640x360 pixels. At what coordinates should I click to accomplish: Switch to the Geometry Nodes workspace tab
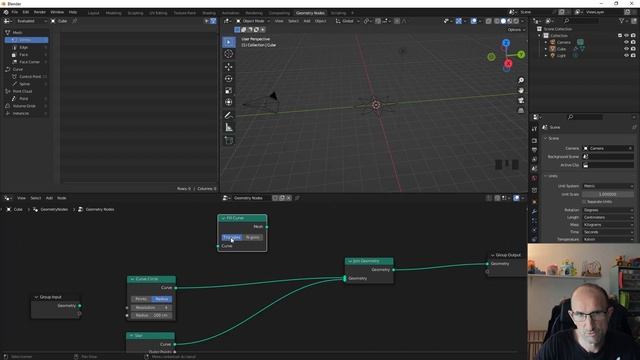coord(310,13)
